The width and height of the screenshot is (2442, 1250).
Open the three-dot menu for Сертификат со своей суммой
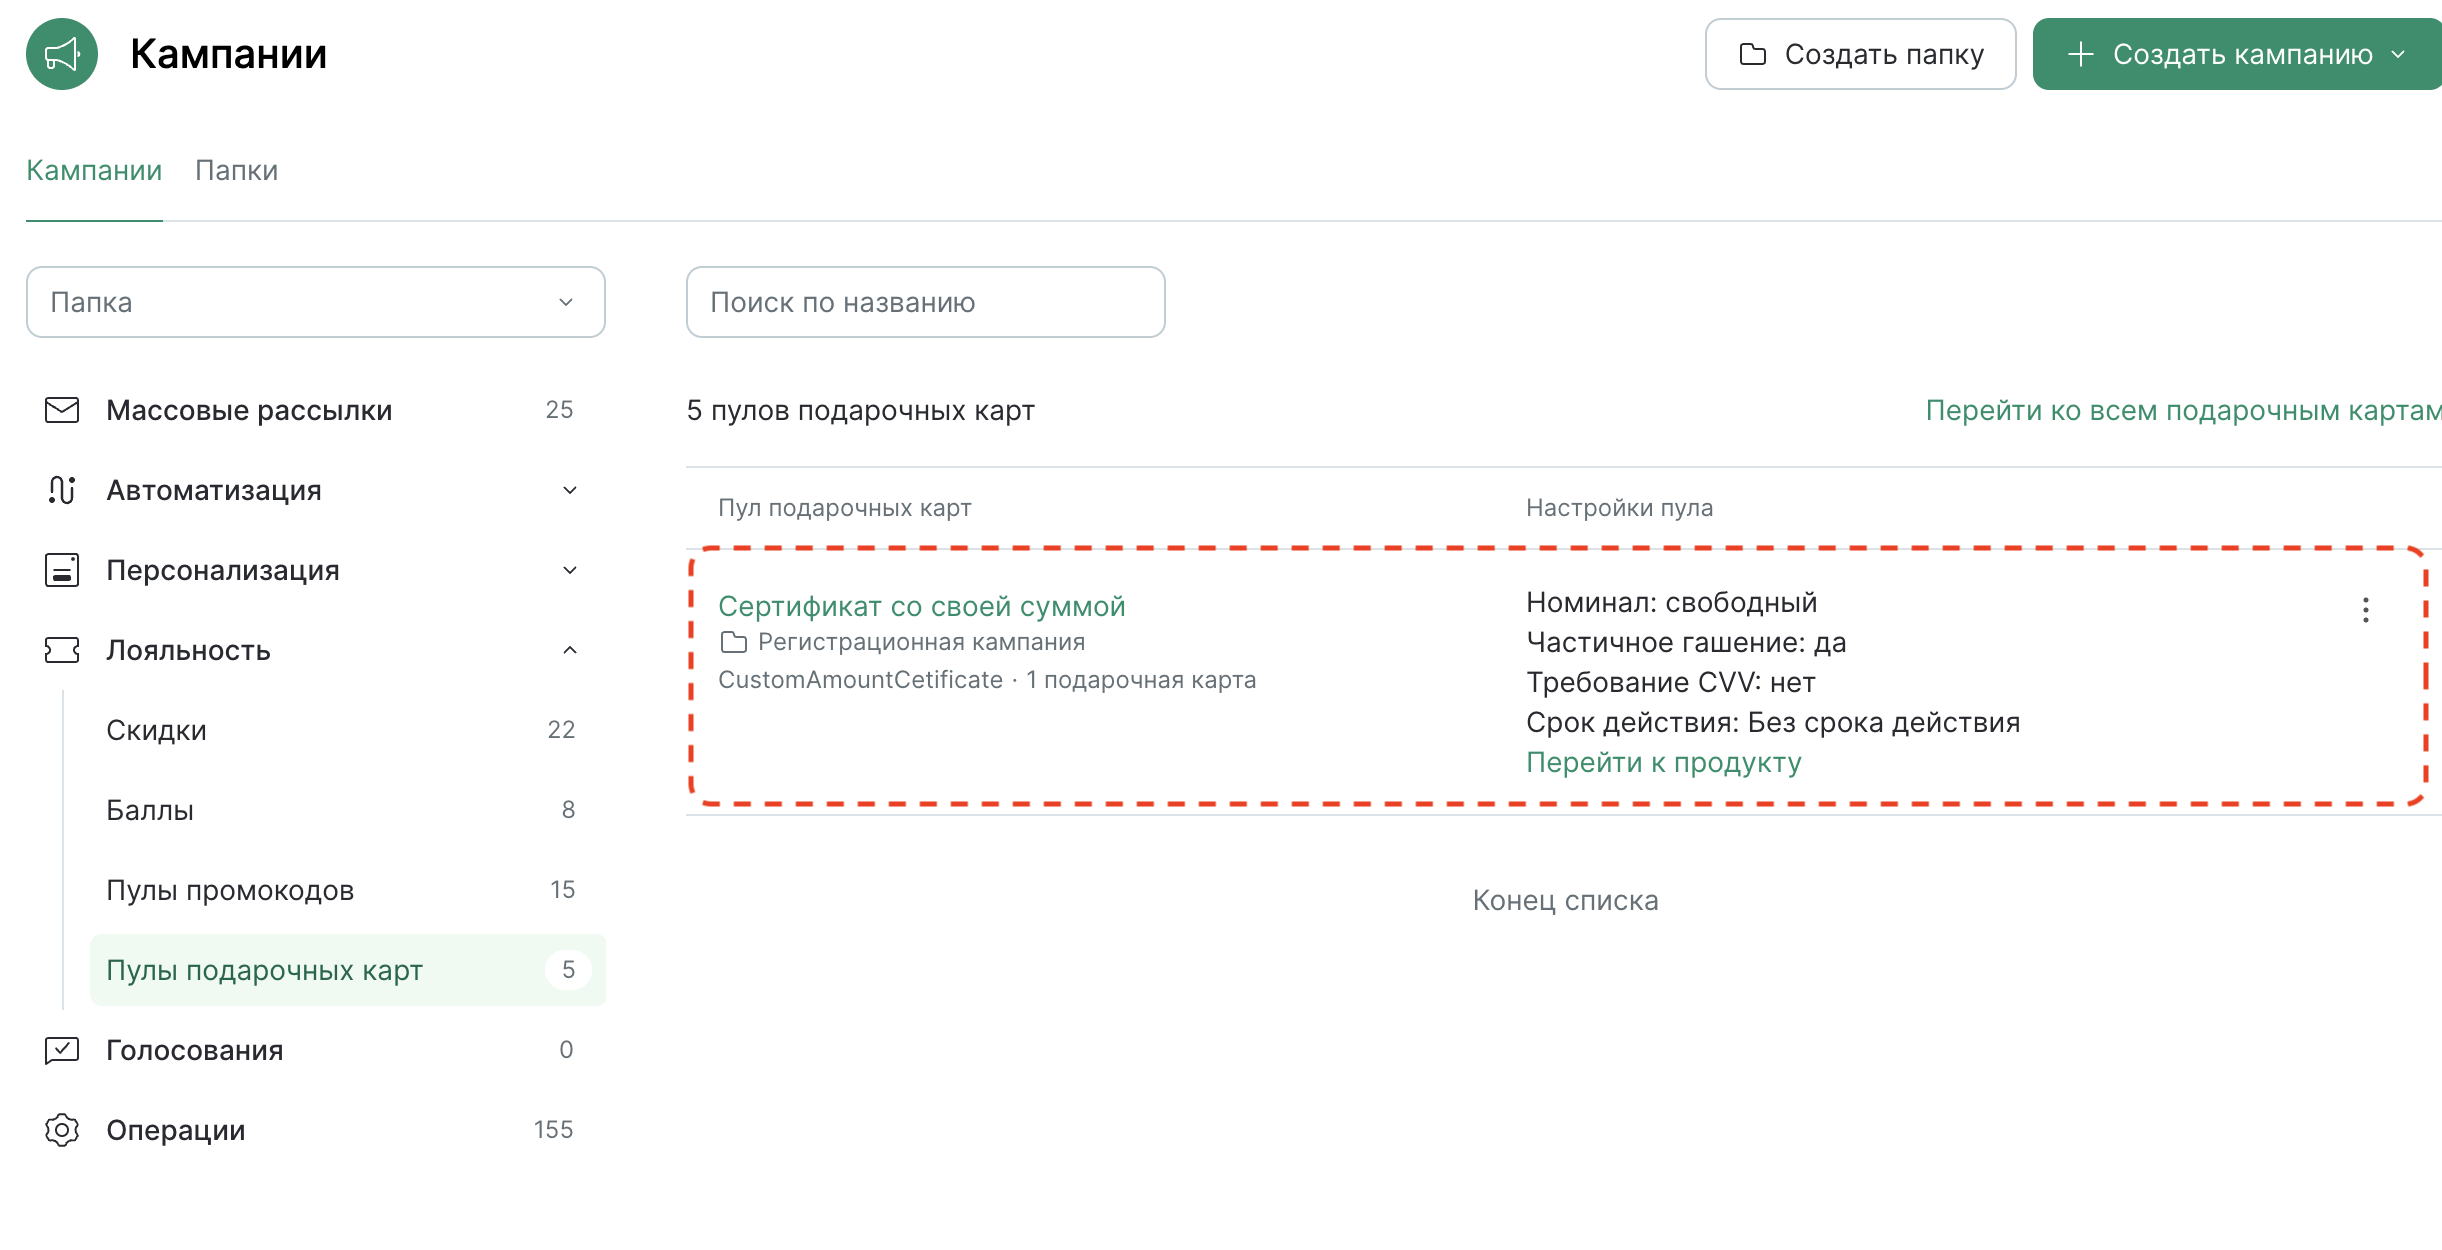click(2365, 610)
